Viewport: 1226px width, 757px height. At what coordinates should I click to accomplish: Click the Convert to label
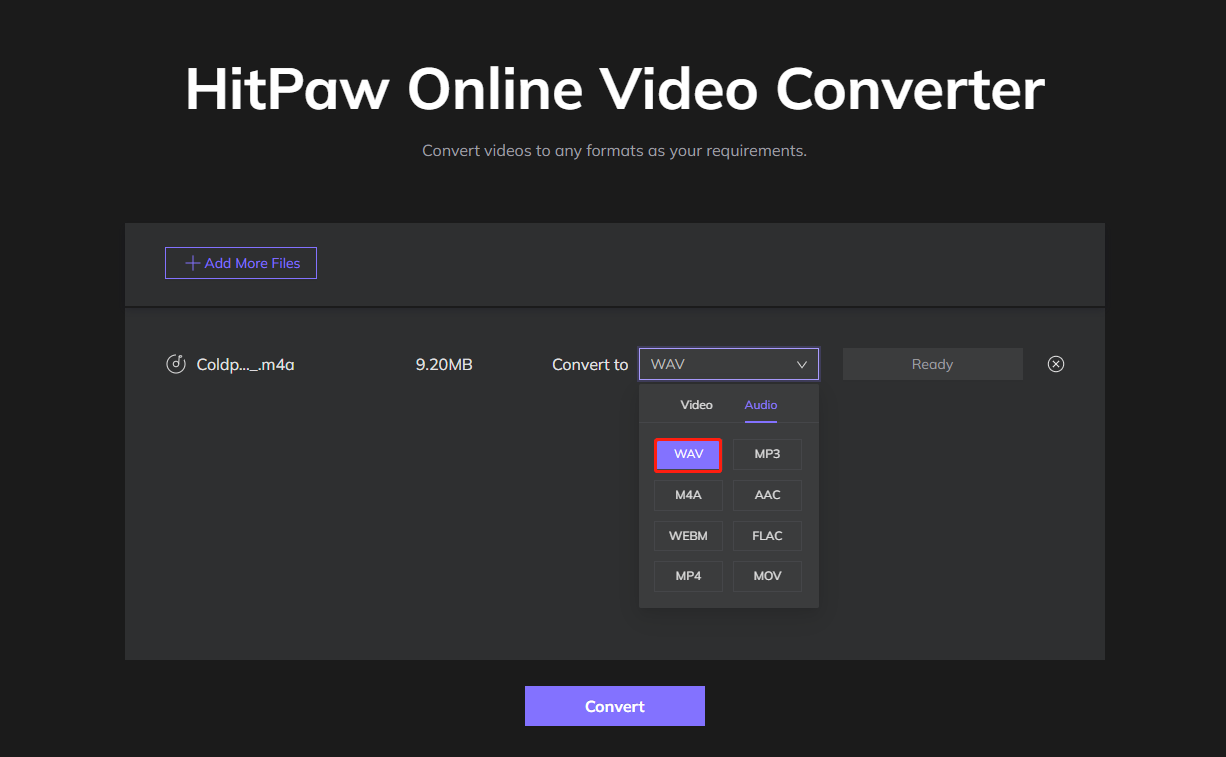point(590,365)
